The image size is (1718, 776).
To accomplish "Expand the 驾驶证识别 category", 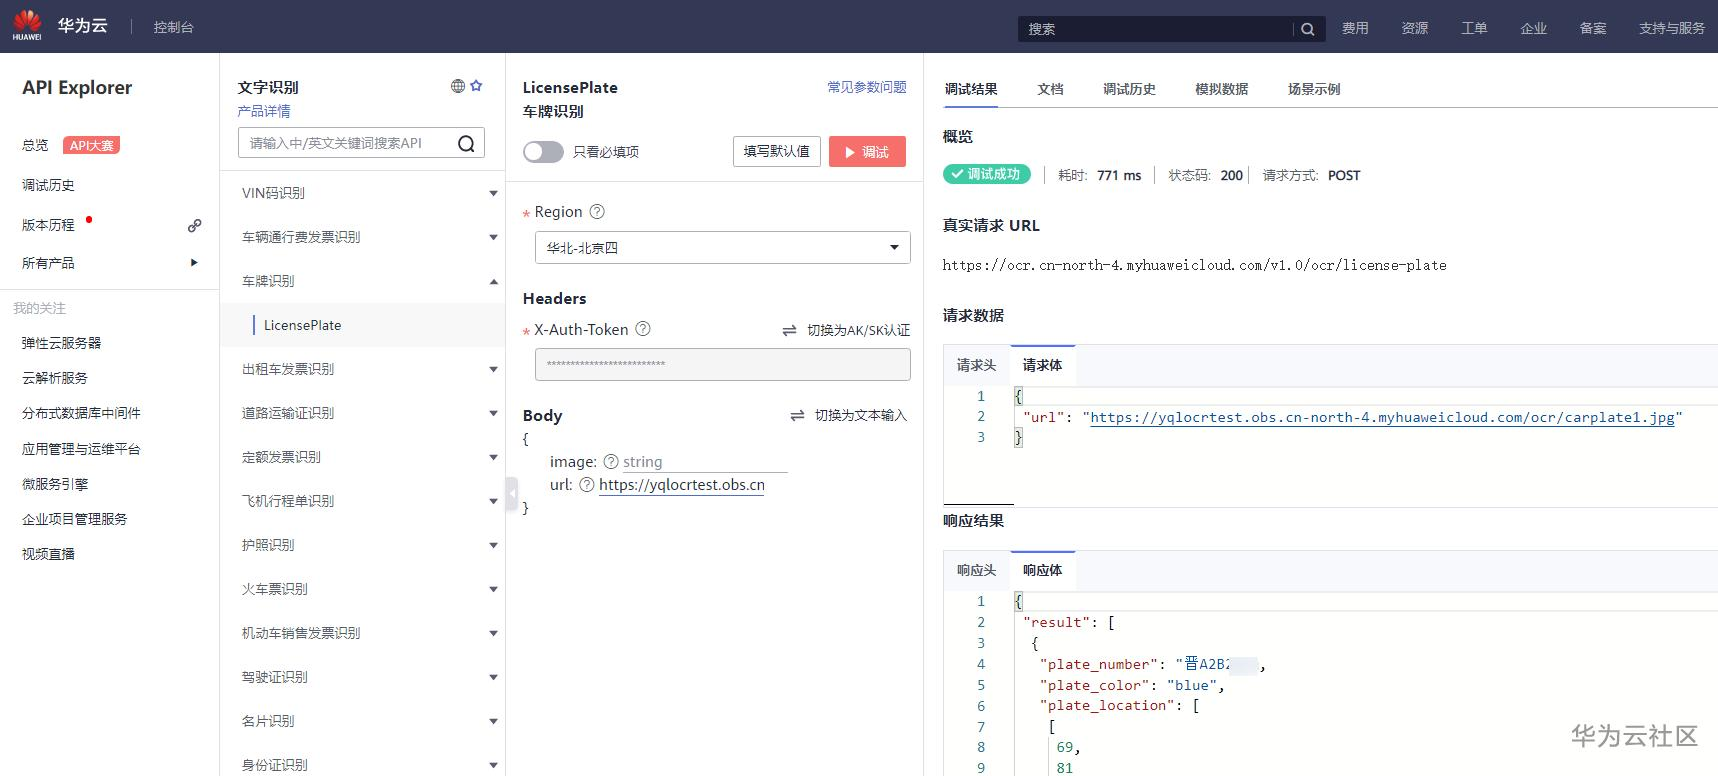I will tap(493, 677).
